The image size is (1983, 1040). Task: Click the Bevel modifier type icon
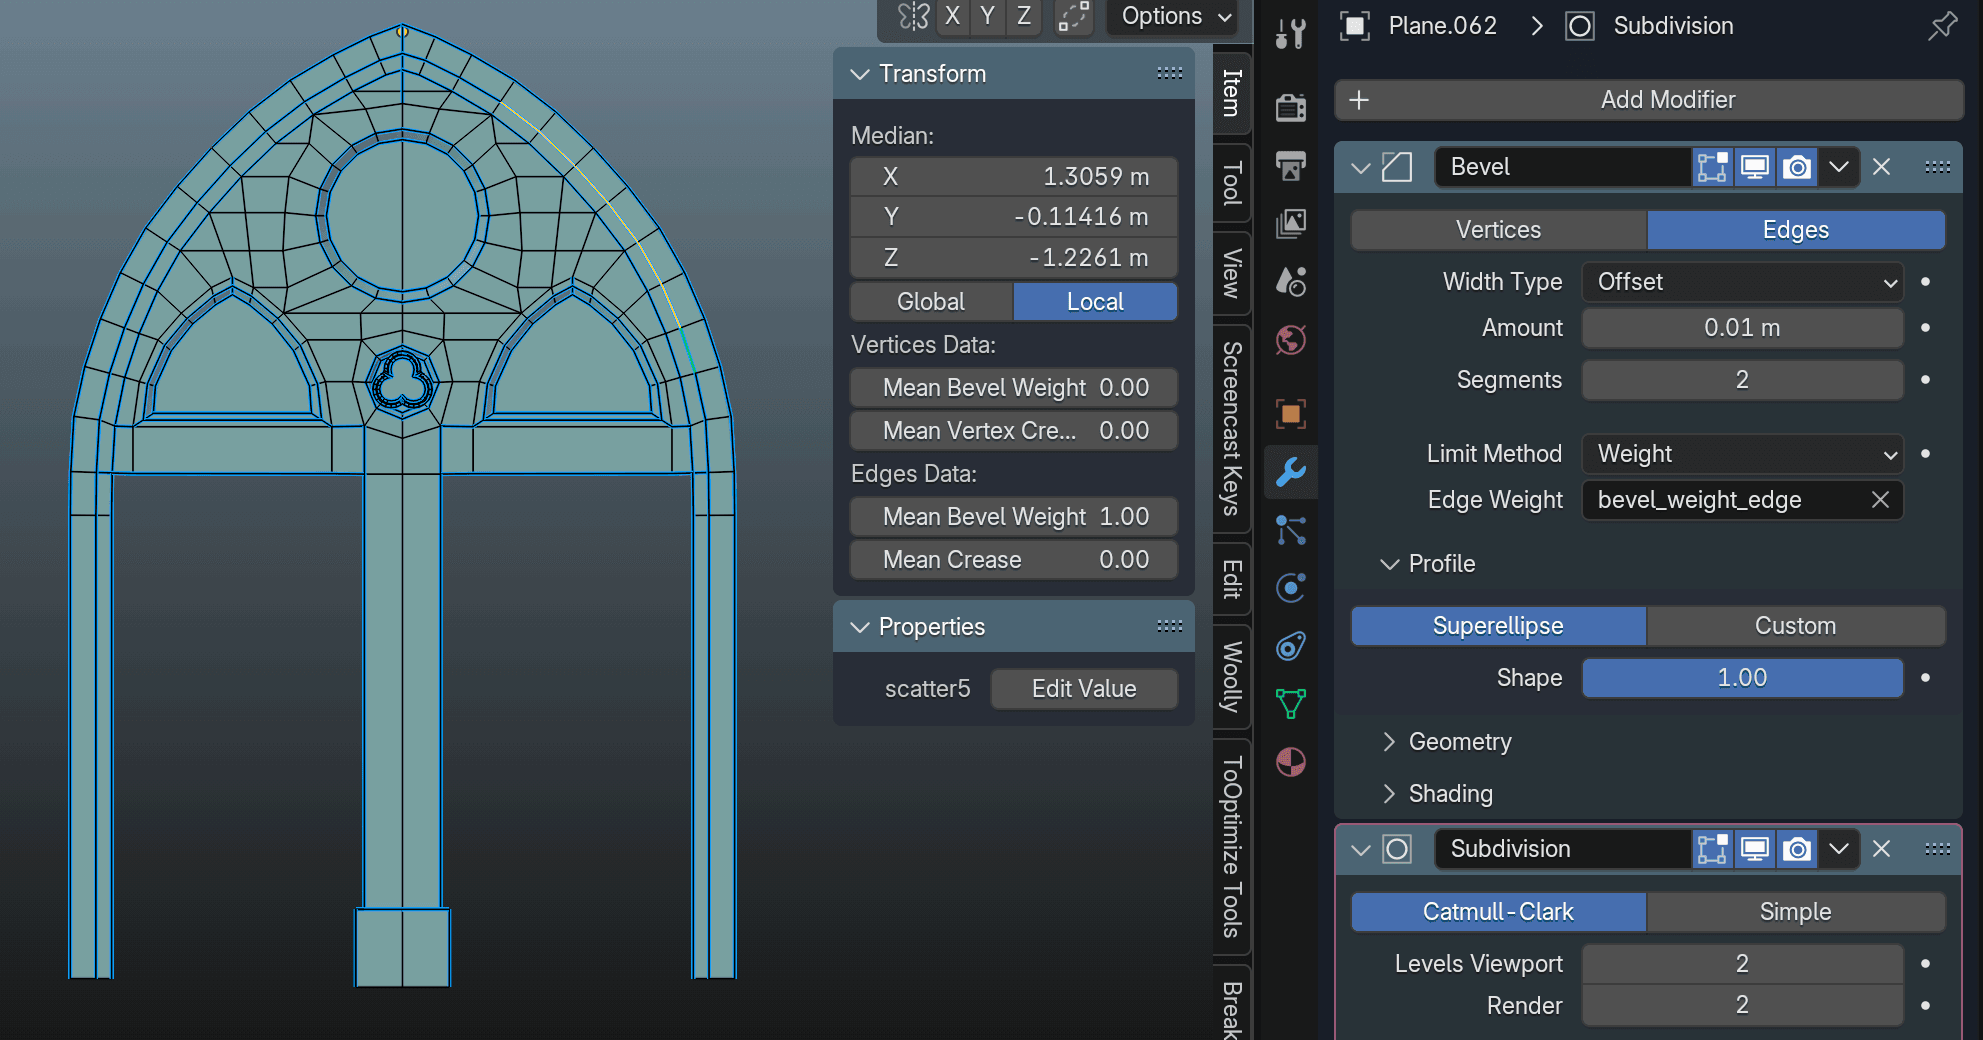(1397, 167)
